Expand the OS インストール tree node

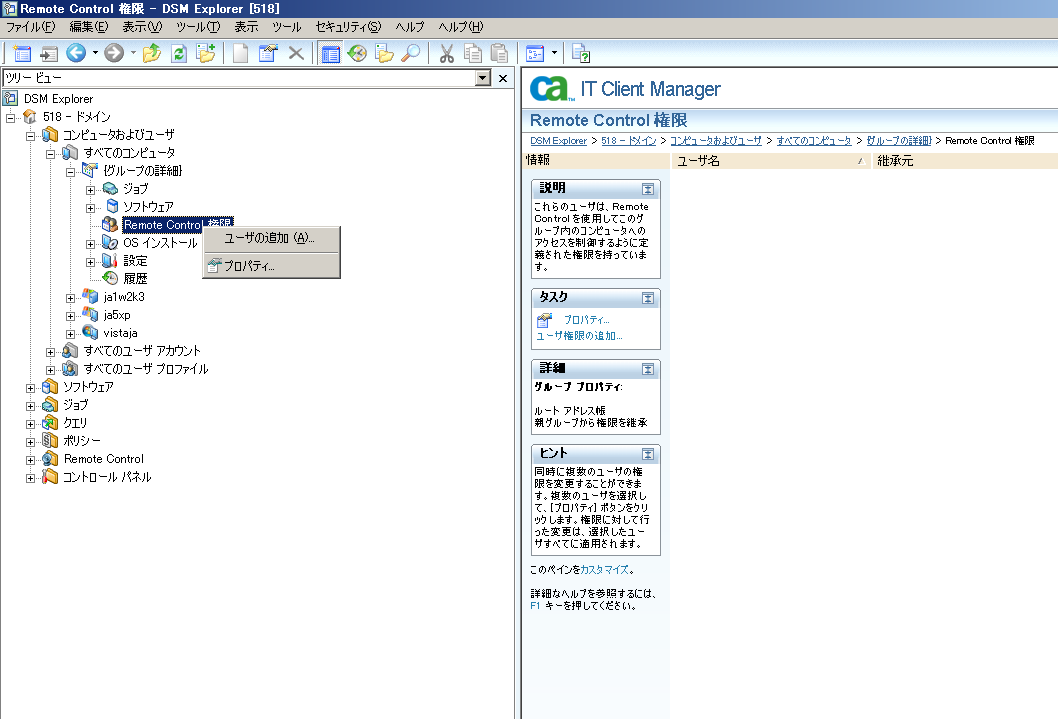tap(90, 243)
